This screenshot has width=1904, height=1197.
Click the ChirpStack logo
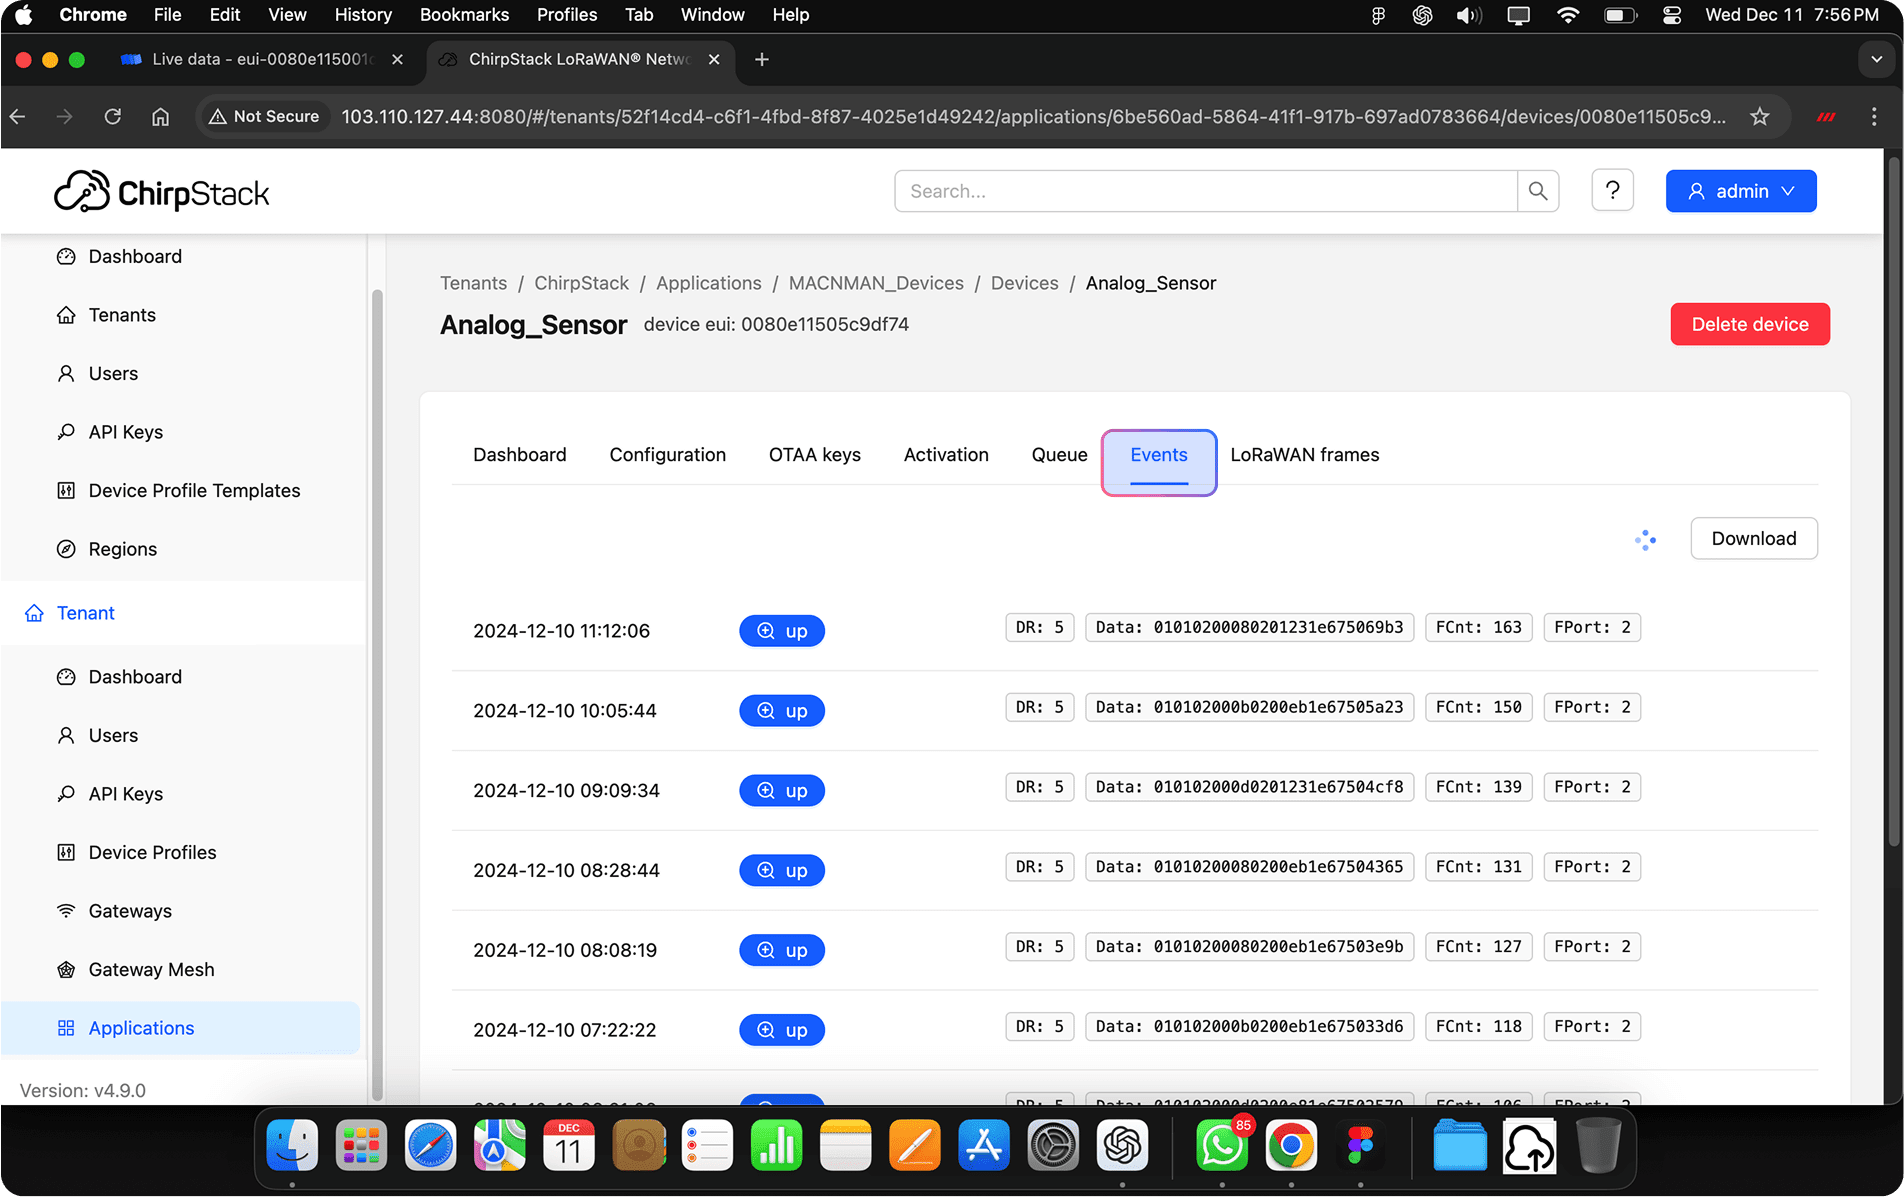click(x=162, y=192)
